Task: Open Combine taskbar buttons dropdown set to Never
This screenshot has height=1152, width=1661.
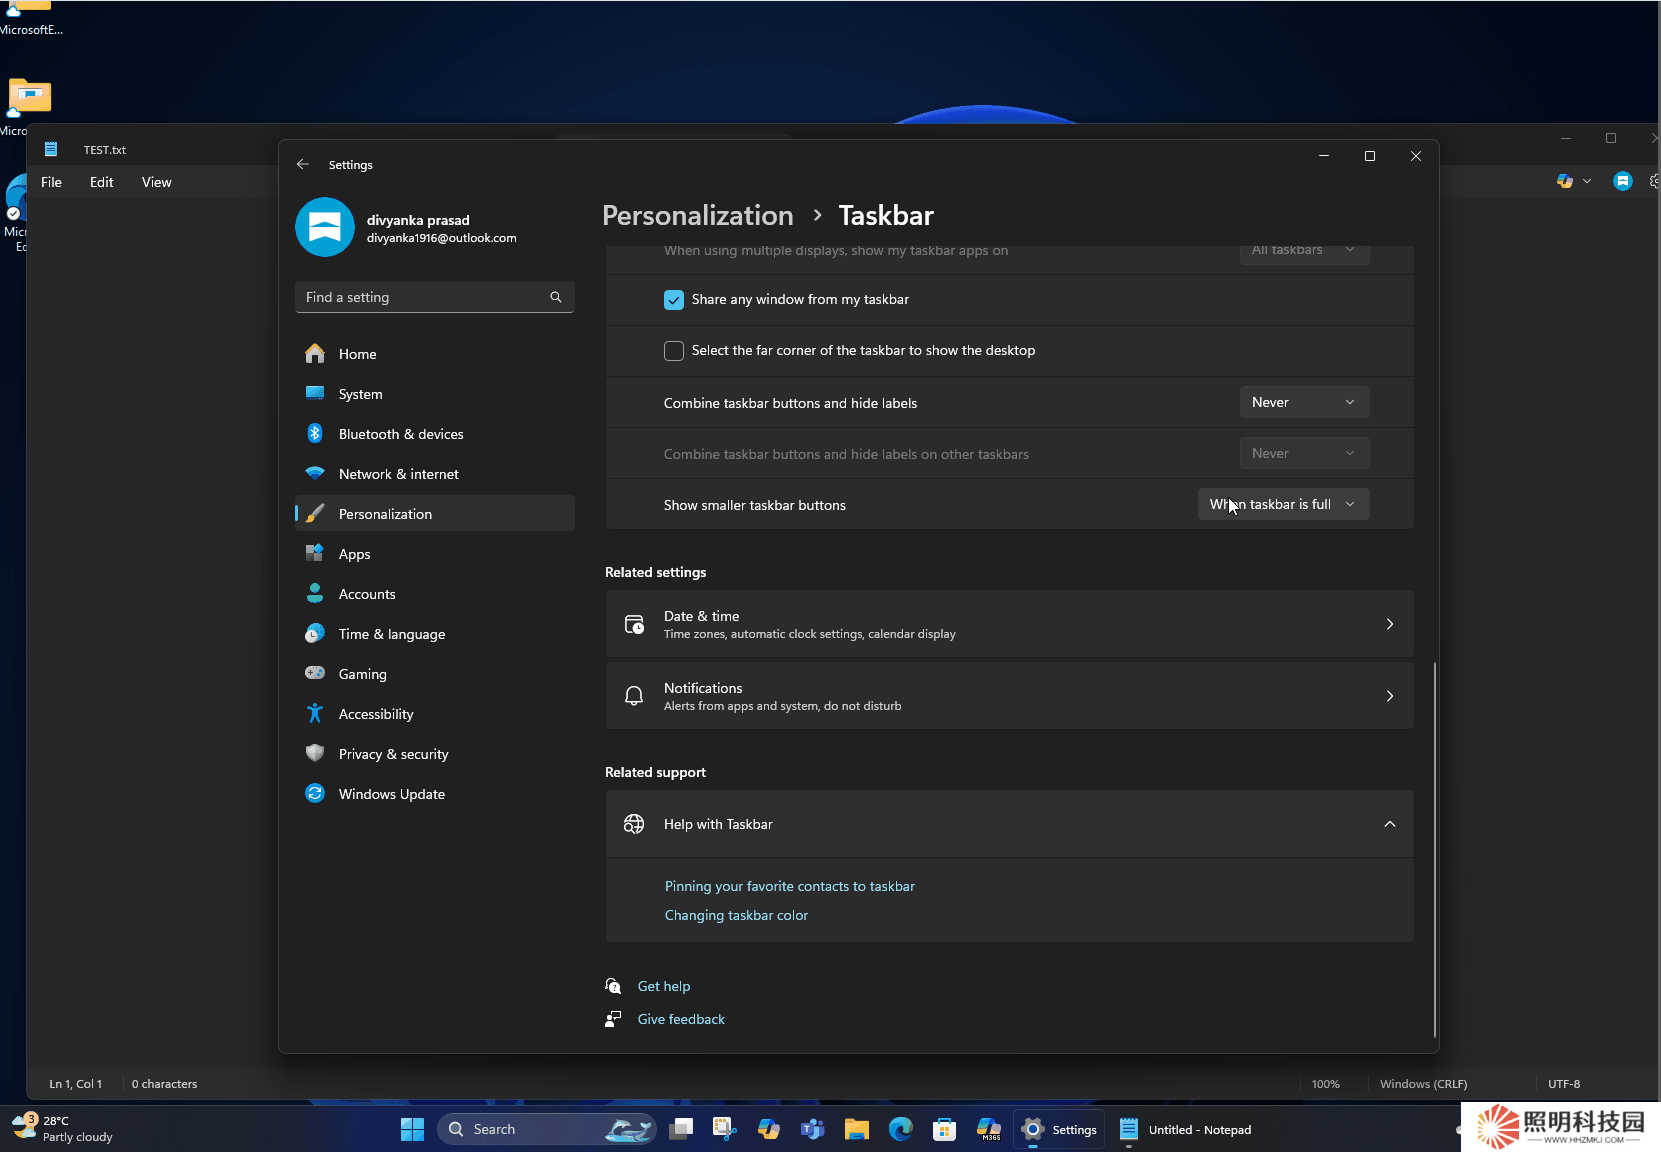Action: tap(1303, 402)
